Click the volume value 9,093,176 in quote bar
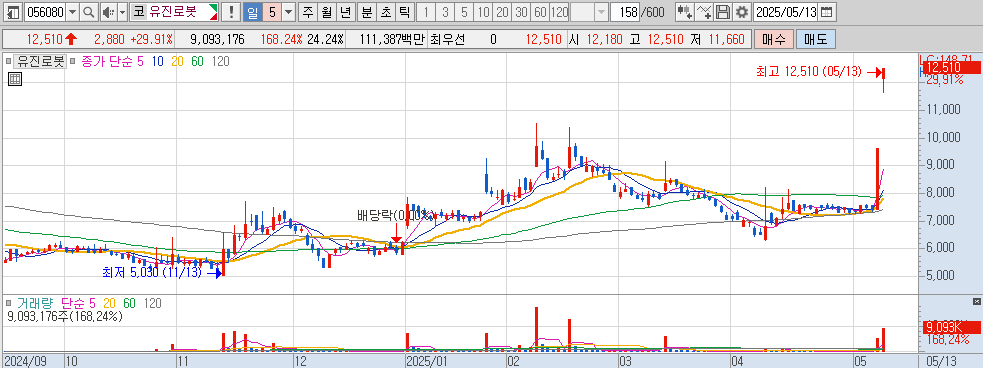The width and height of the screenshot is (983, 368). [x=218, y=39]
